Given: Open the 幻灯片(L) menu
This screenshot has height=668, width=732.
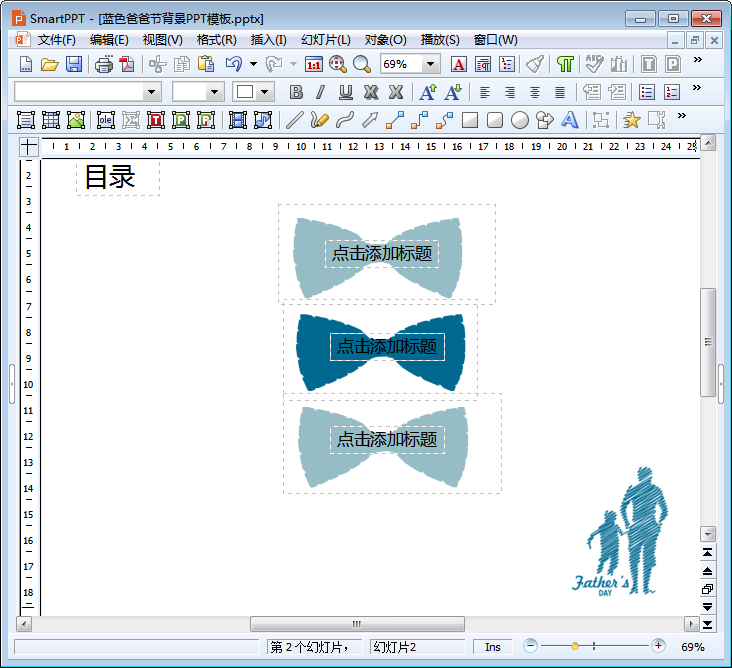Looking at the screenshot, I should (325, 40).
